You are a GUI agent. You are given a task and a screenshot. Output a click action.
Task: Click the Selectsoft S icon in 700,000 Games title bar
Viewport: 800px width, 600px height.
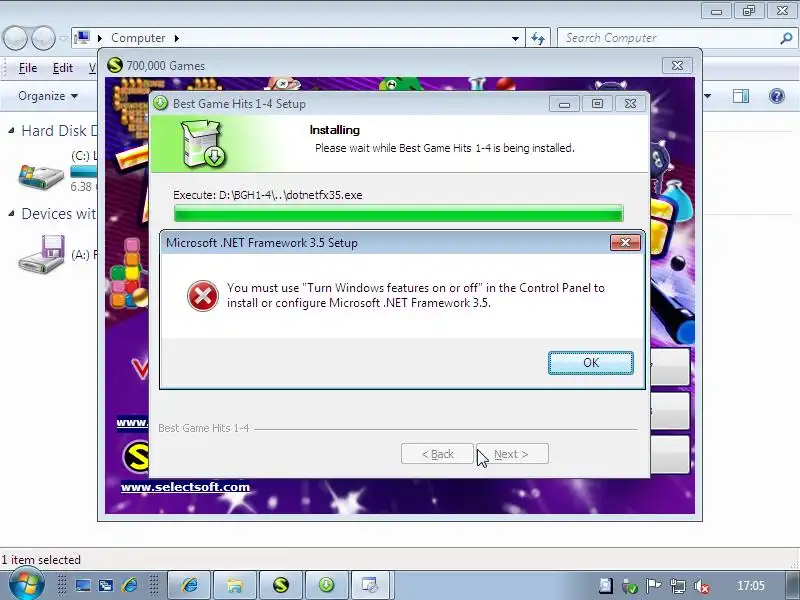coord(115,65)
